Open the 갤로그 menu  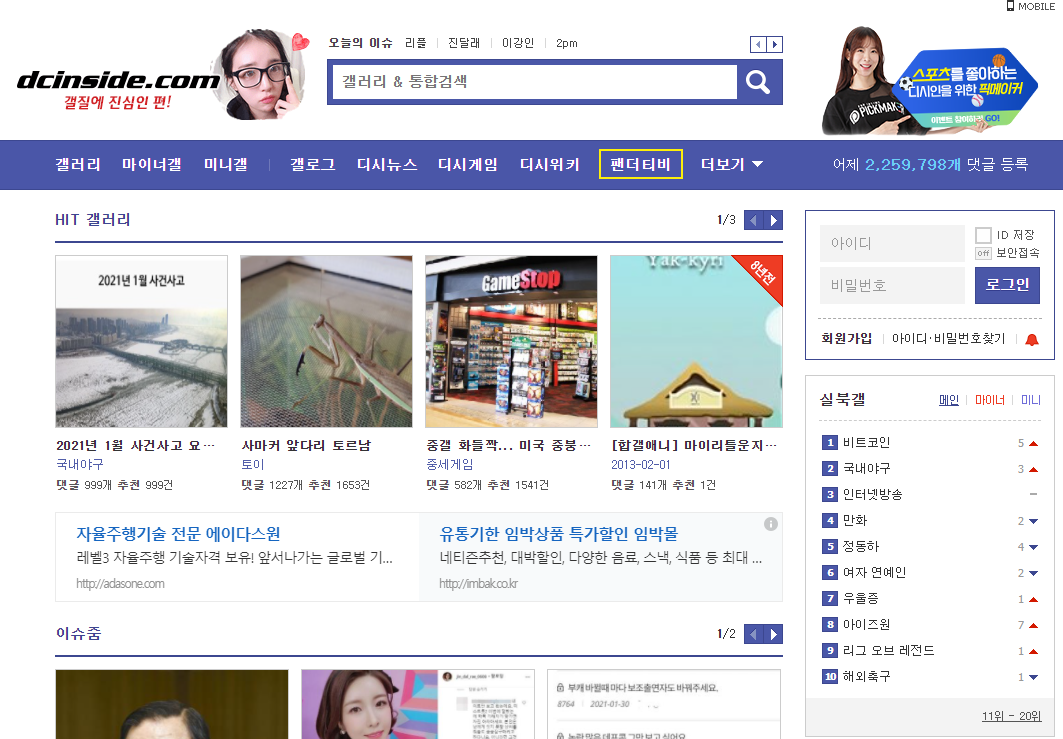pos(313,164)
